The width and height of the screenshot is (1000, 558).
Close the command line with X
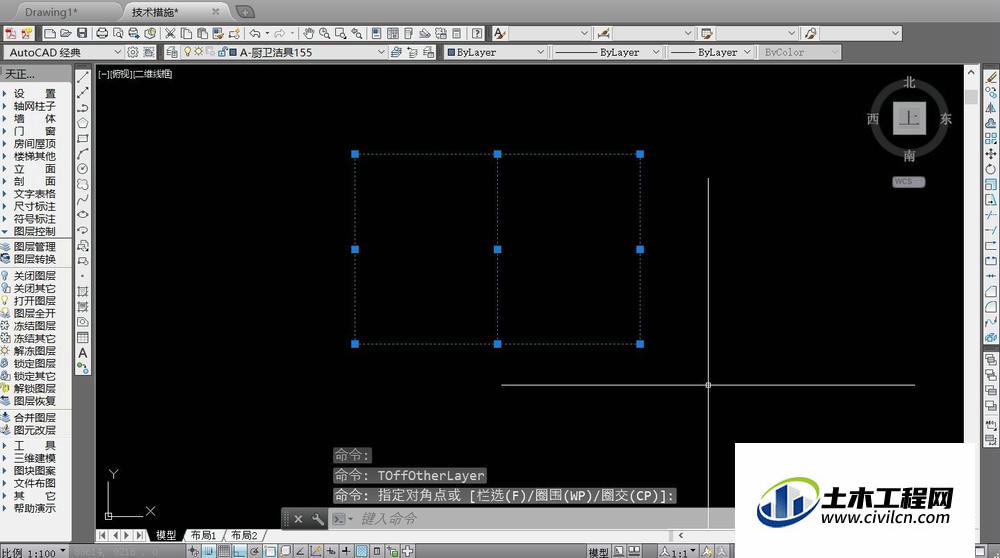point(298,519)
